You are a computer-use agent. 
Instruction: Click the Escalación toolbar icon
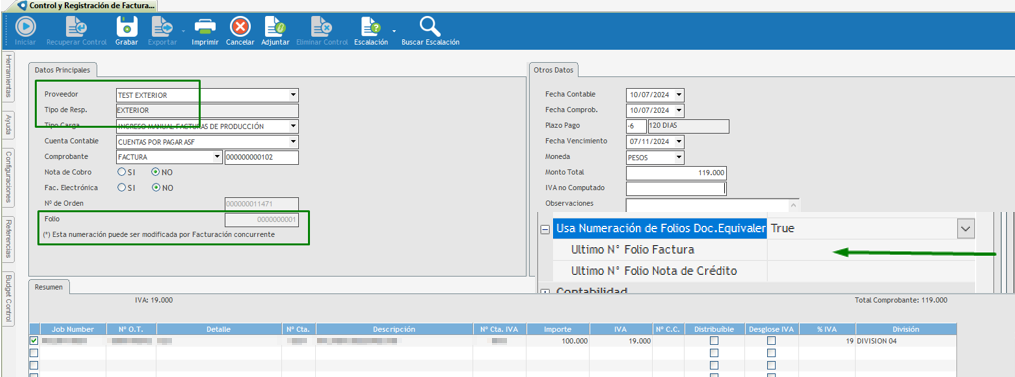372,27
